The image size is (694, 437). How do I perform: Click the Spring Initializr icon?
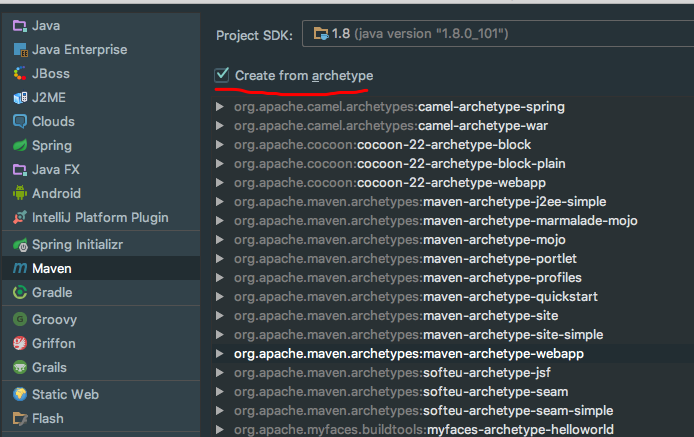20,245
